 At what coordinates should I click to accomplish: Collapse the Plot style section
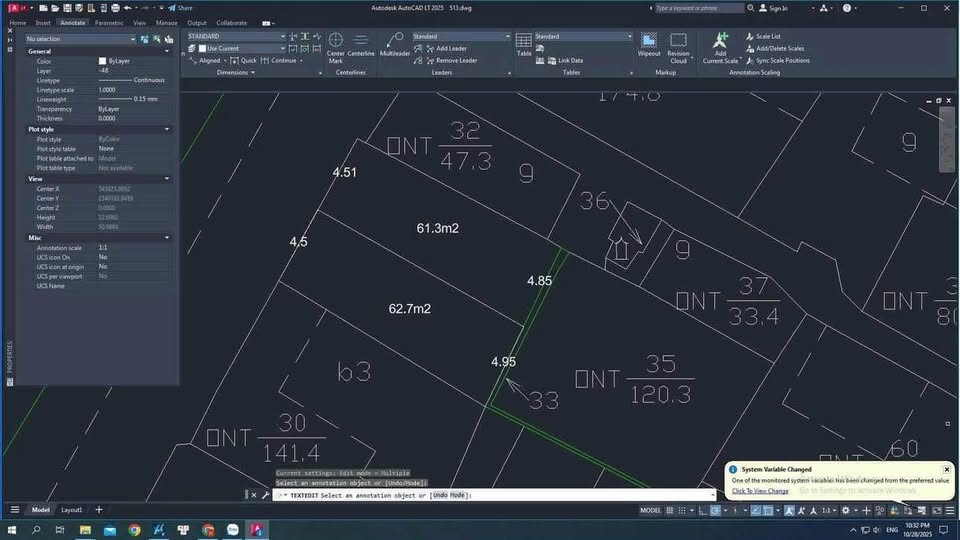(x=167, y=129)
